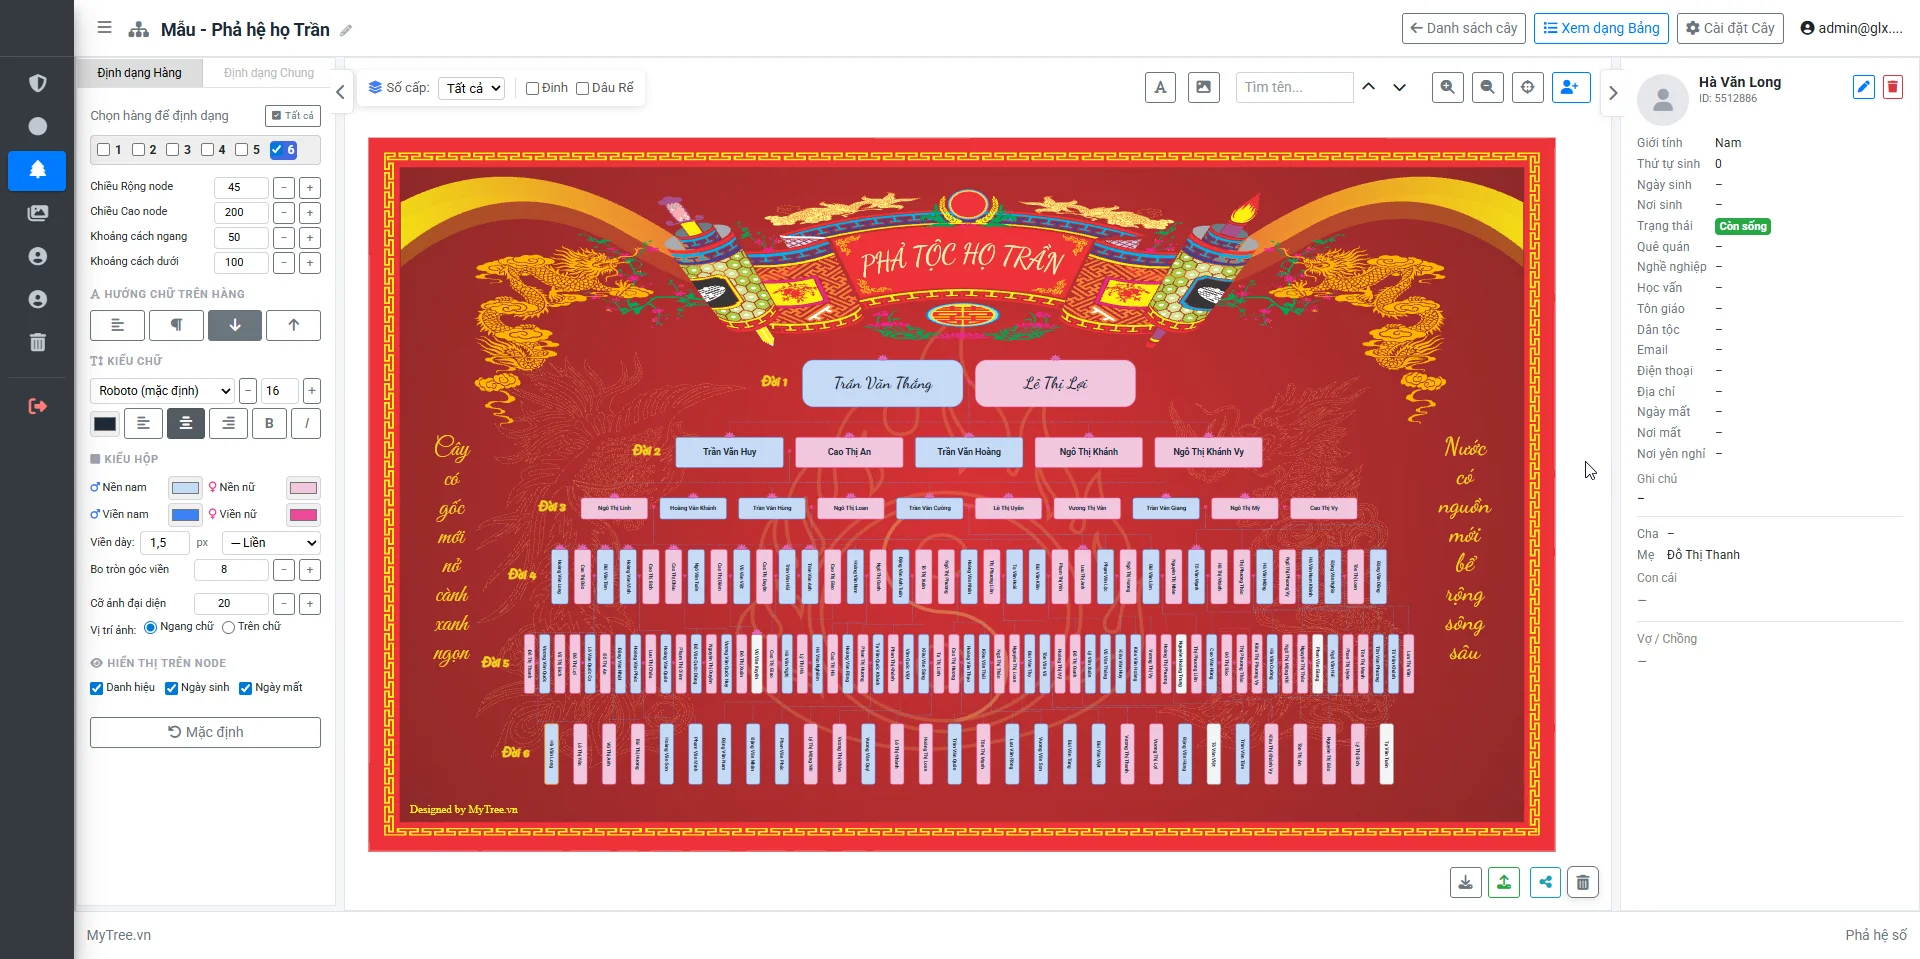Increase the font size value
This screenshot has height=959, width=1920.
click(312, 391)
